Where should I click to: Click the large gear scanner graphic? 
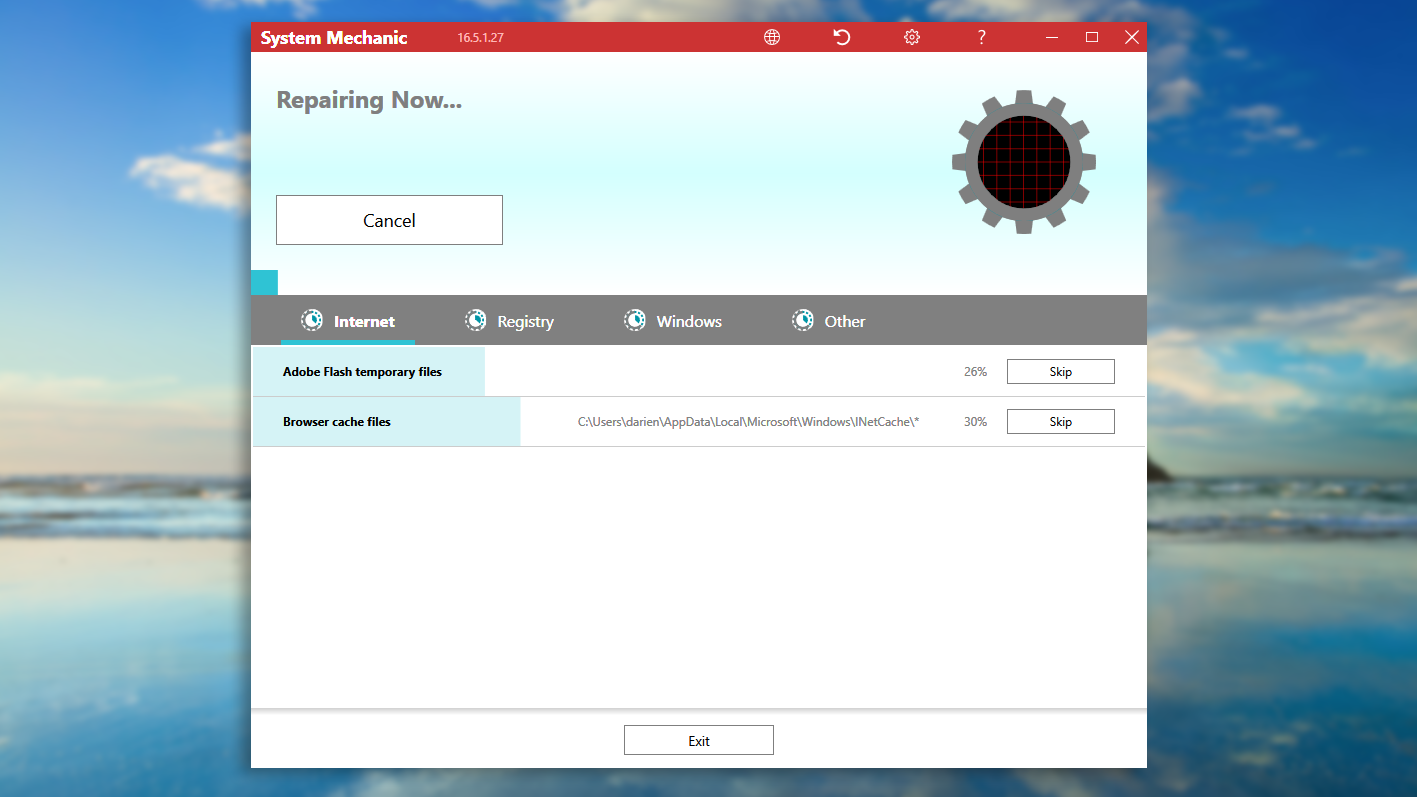[x=1023, y=161]
